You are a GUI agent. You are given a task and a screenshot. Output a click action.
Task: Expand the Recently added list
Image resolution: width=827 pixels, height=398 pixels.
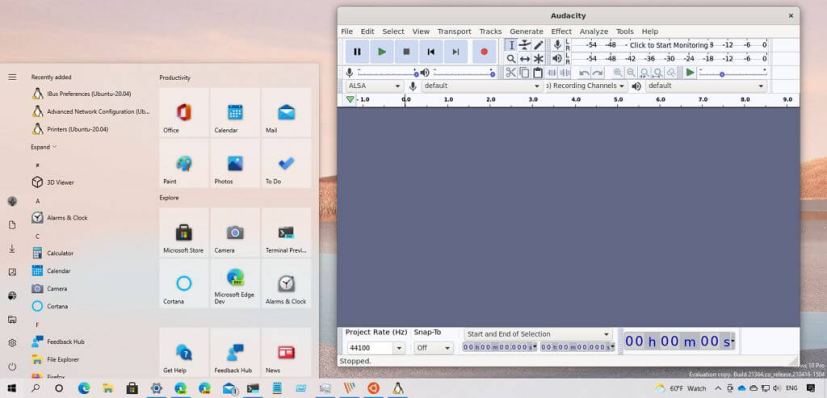[43, 147]
